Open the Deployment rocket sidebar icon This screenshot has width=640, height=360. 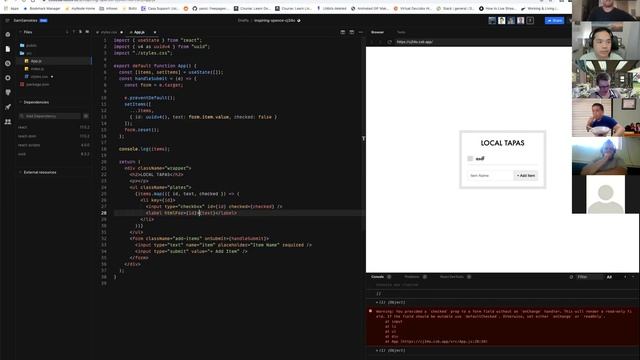tap(8, 107)
